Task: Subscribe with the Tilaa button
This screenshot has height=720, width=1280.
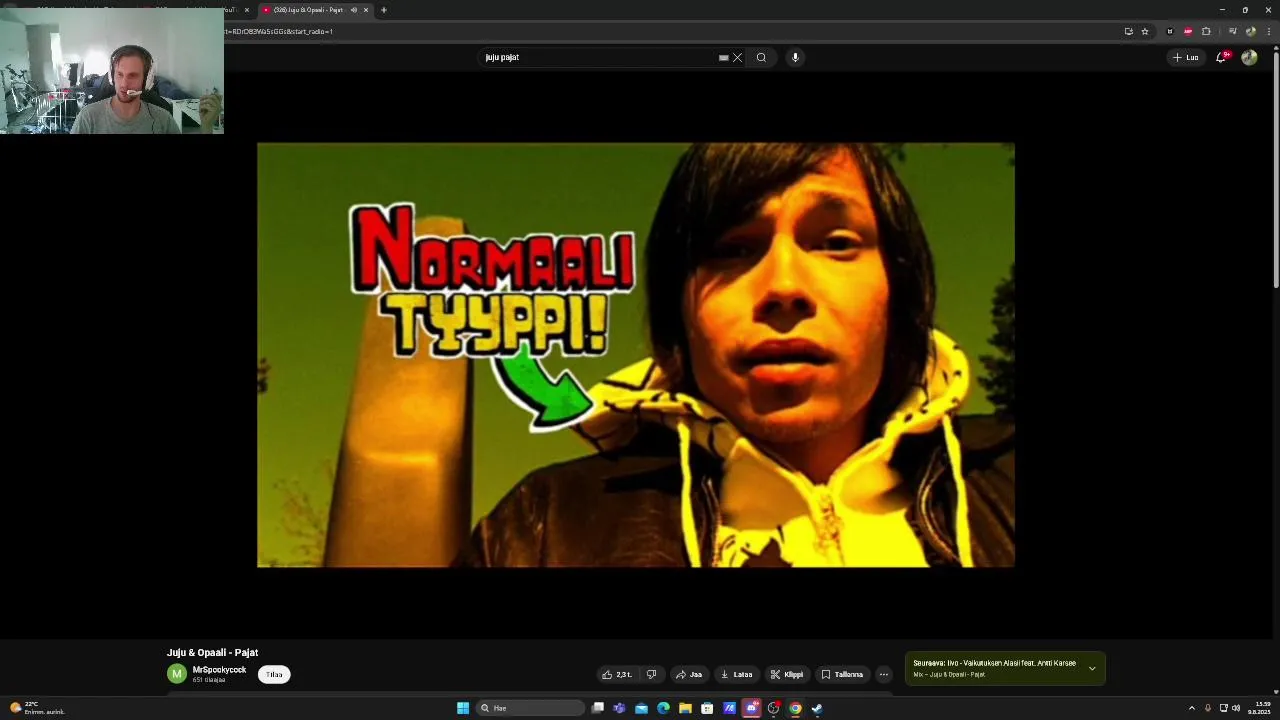Action: tap(274, 674)
